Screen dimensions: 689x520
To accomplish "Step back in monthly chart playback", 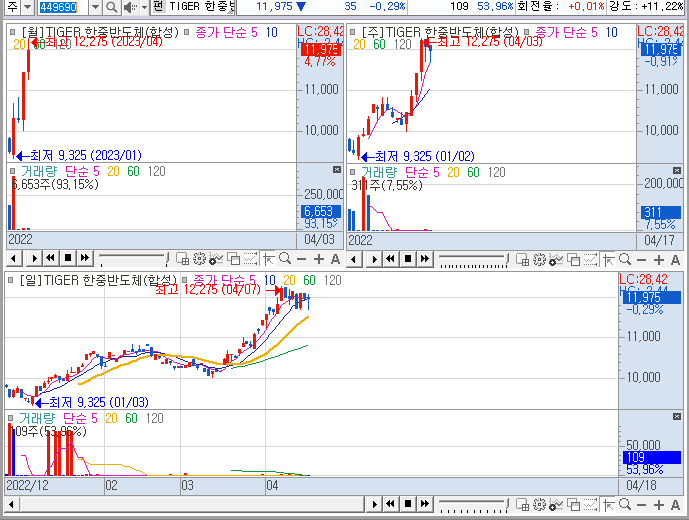I will point(14,258).
